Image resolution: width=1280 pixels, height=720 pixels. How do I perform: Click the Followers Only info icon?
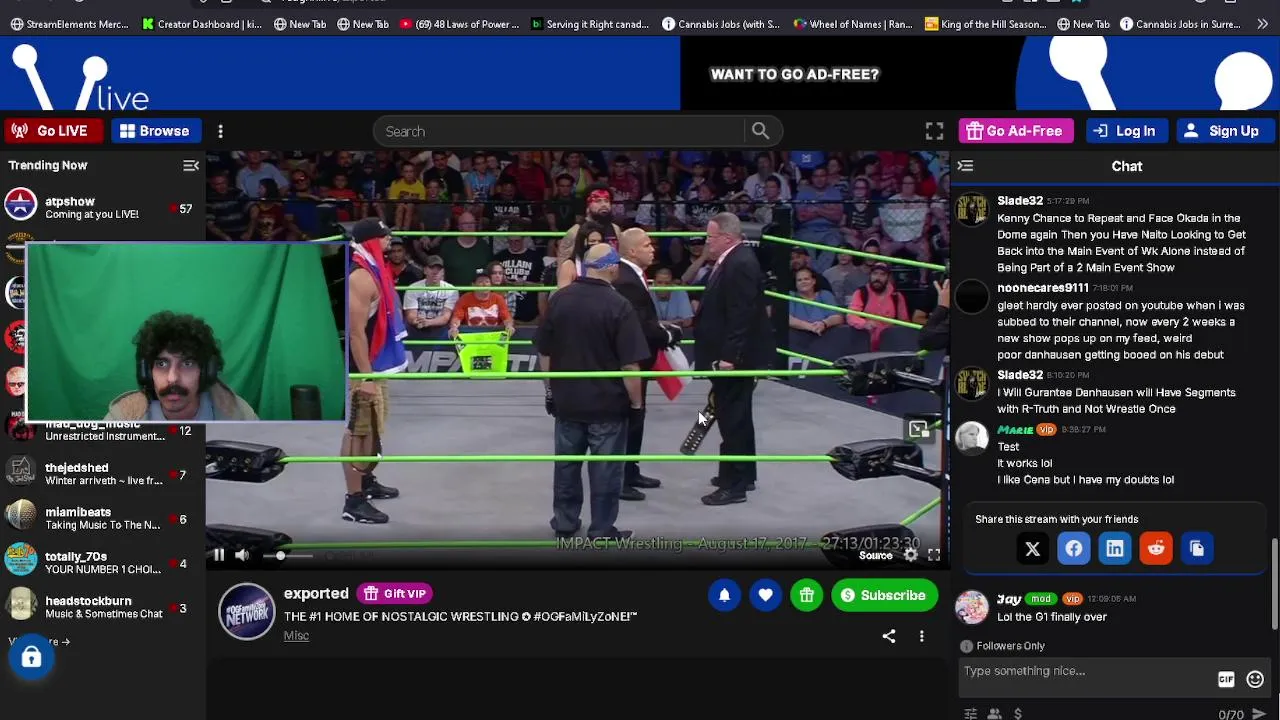click(x=966, y=646)
